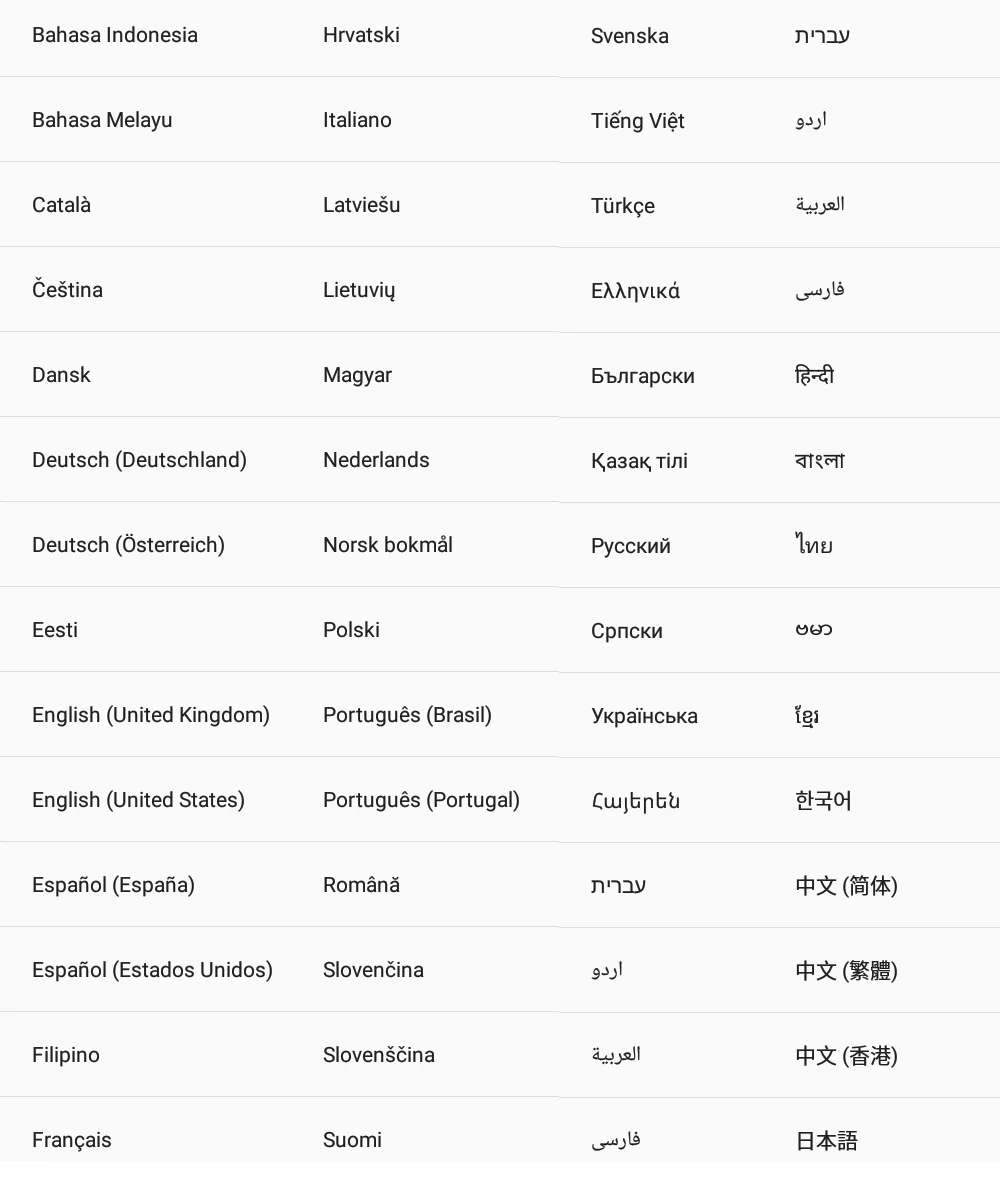Pick Українська from the list
Image resolution: width=1000 pixels, height=1182 pixels.
pos(644,715)
